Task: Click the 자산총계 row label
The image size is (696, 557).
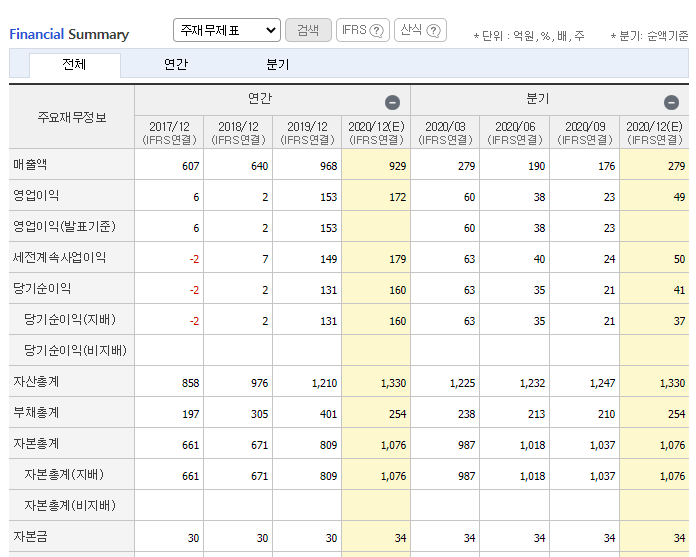Action: [36, 382]
